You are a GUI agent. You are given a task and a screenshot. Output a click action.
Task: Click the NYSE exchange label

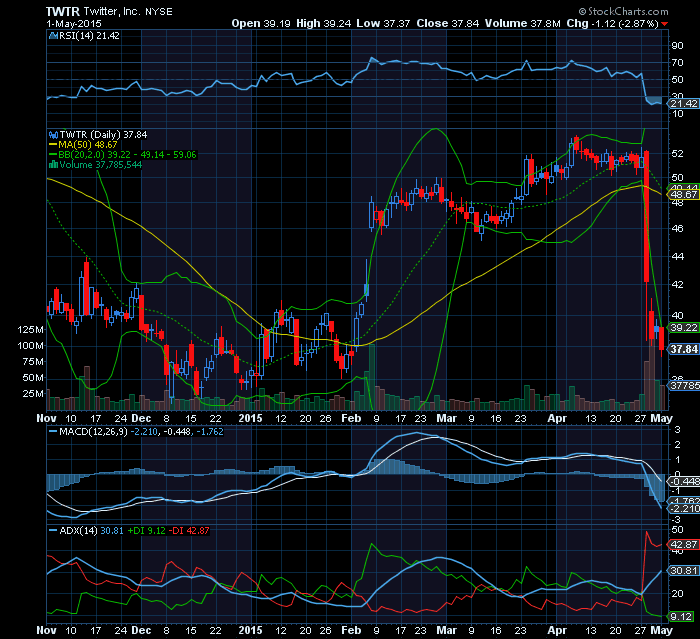point(158,12)
